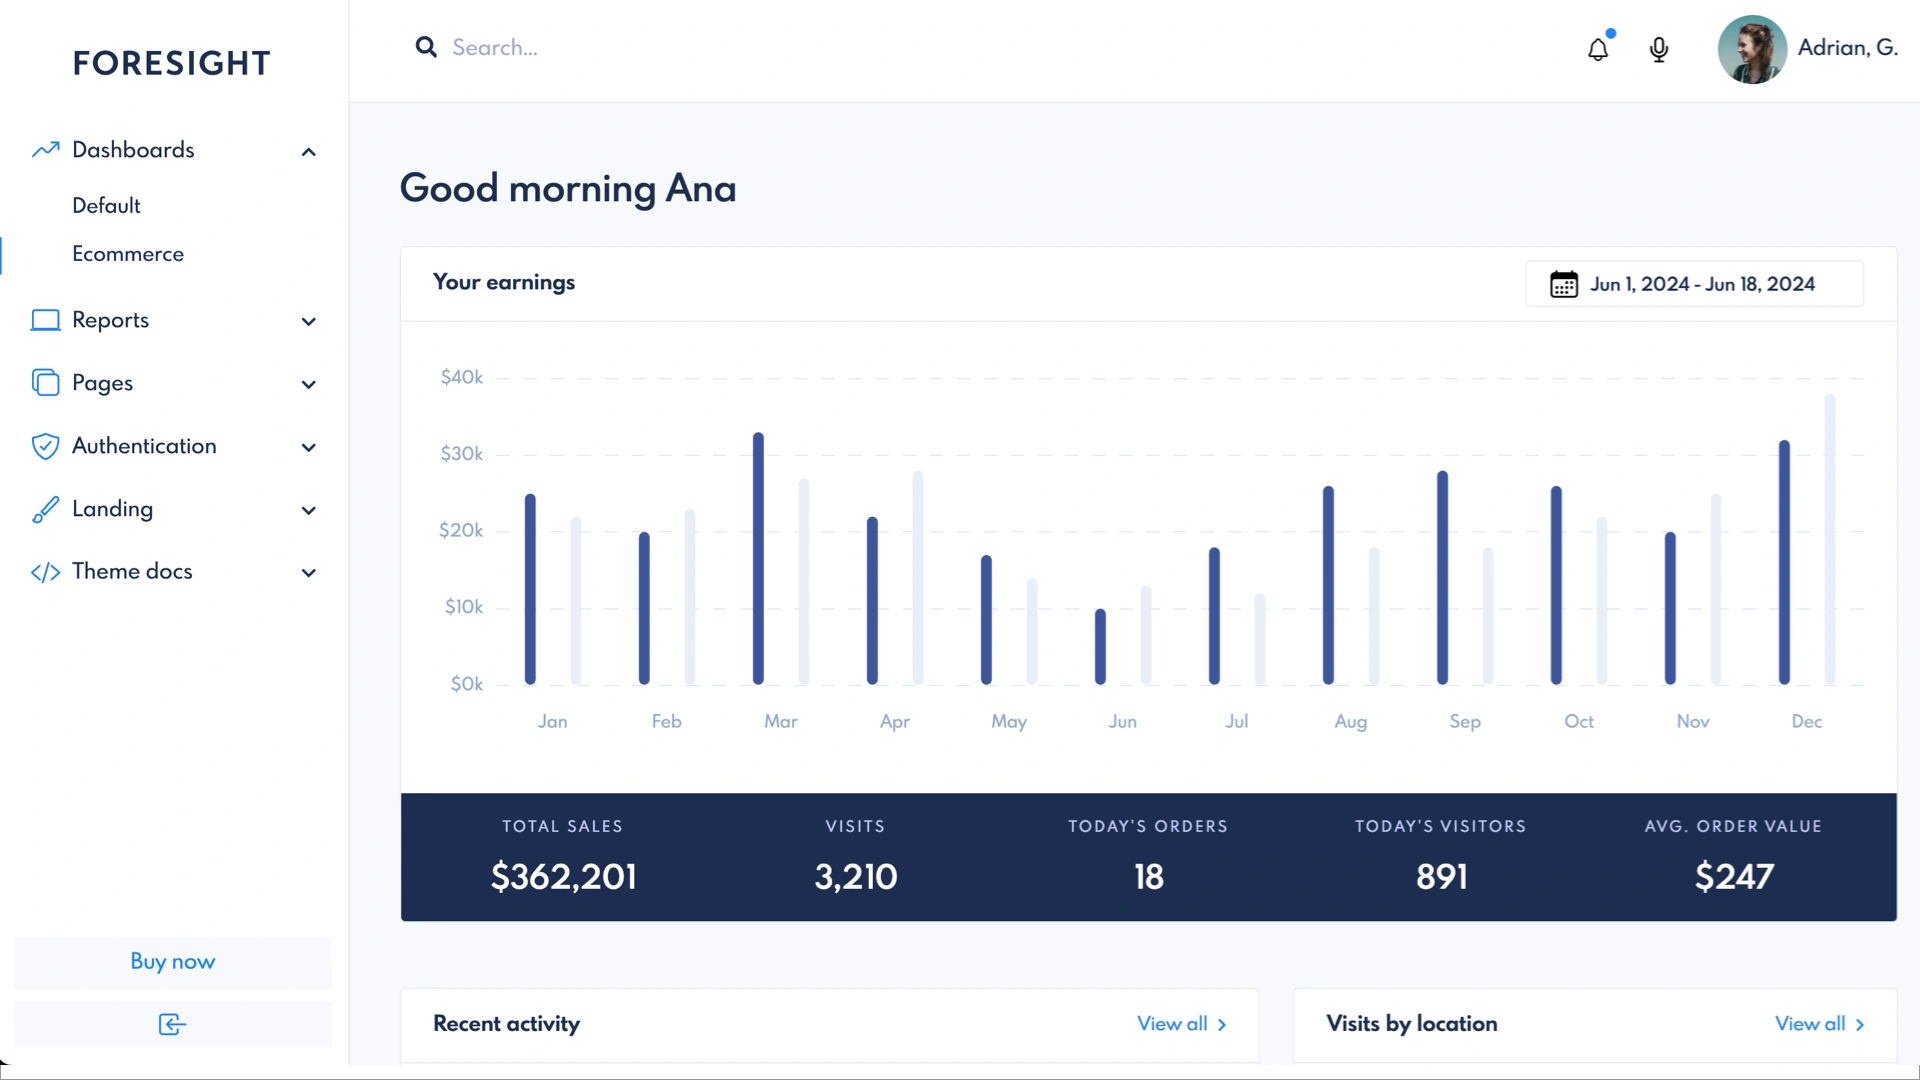Expand the Reports section
The height and width of the screenshot is (1080, 1920).
point(309,322)
